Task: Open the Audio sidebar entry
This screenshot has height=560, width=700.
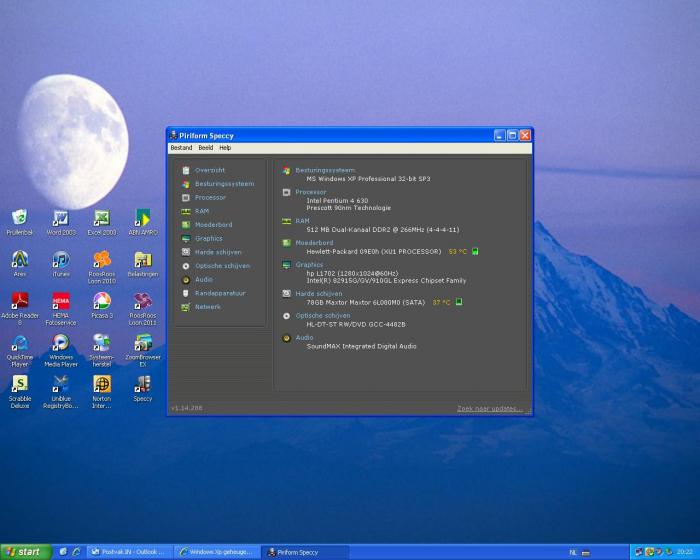Action: pos(197,280)
